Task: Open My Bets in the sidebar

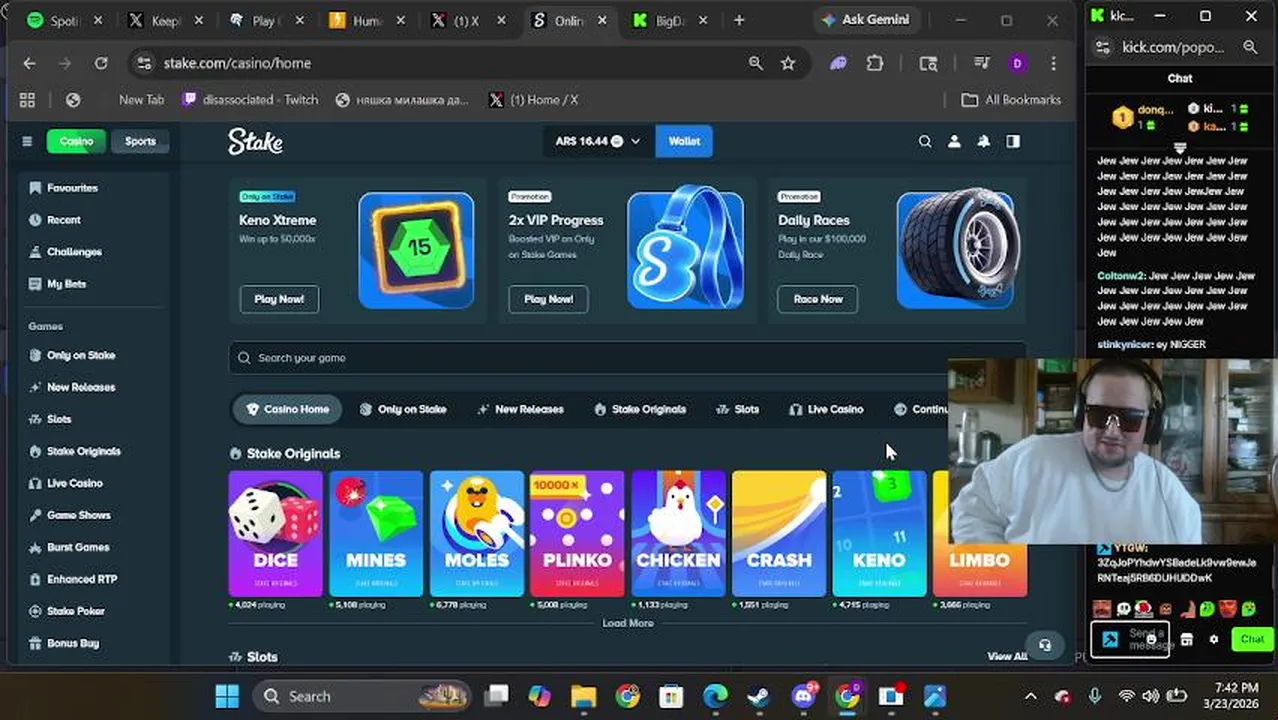Action: (57, 284)
